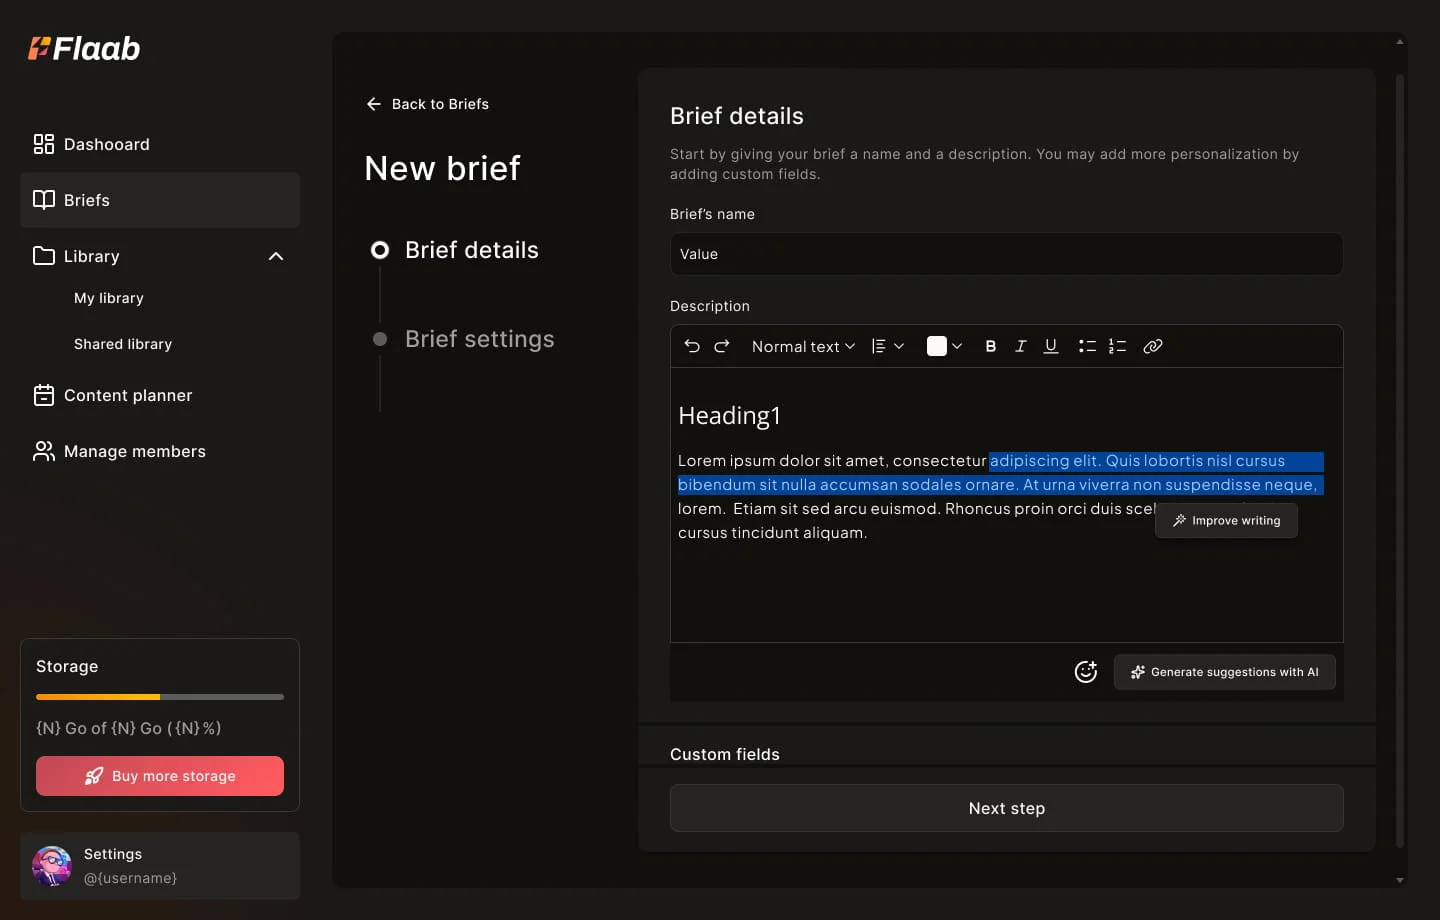Viewport: 1440px width, 920px height.
Task: Toggle bold formatting
Action: (x=990, y=346)
